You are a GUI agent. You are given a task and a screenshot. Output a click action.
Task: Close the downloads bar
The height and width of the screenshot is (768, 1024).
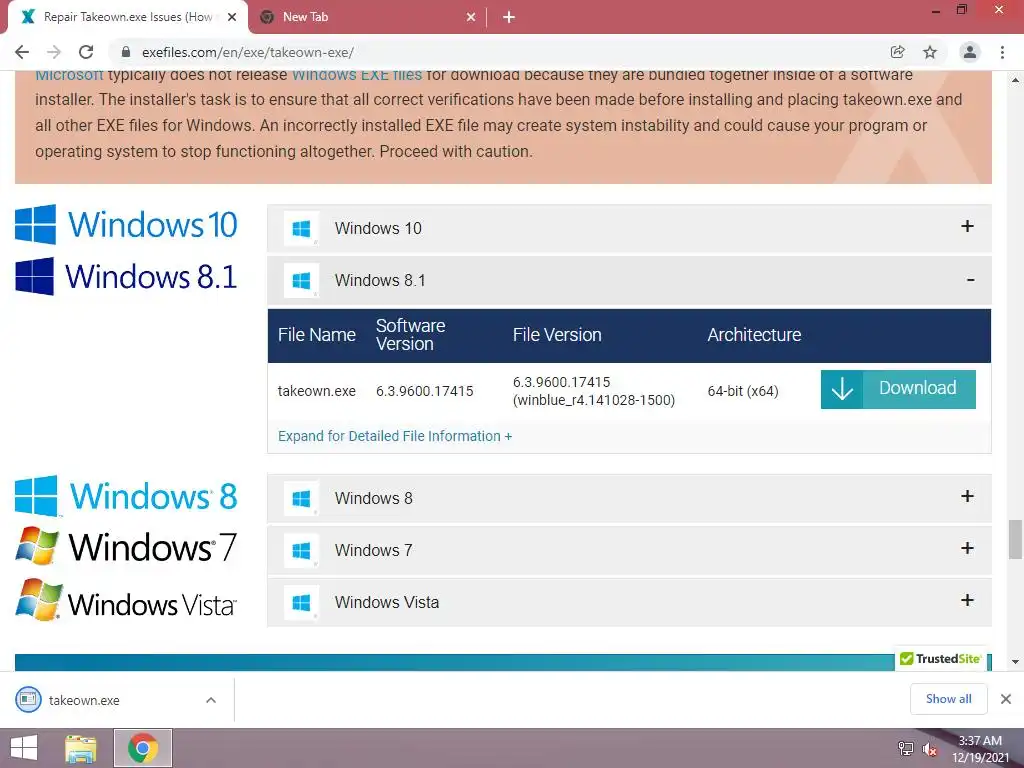(x=1006, y=699)
